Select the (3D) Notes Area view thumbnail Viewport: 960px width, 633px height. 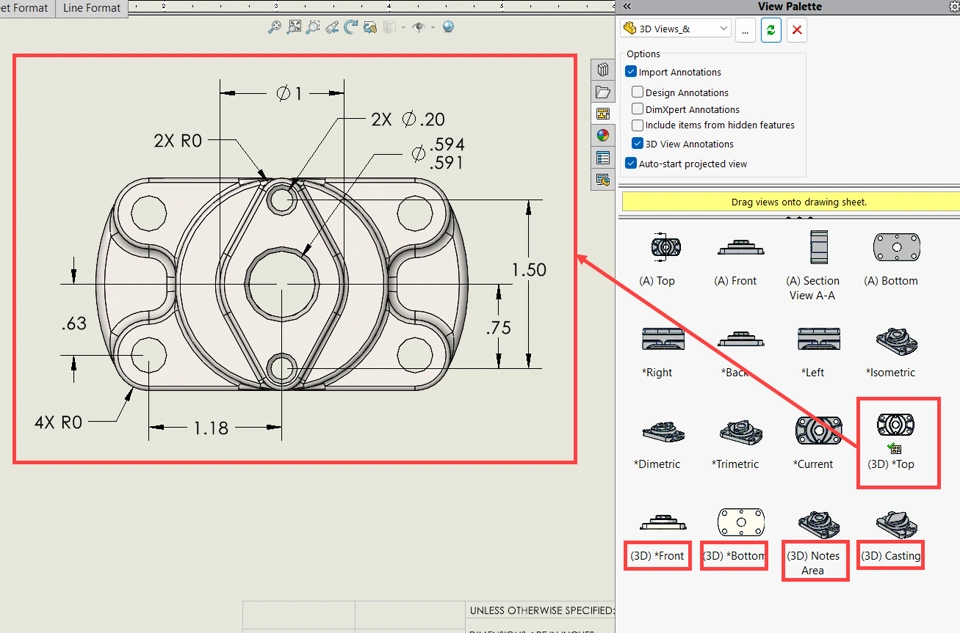click(819, 524)
